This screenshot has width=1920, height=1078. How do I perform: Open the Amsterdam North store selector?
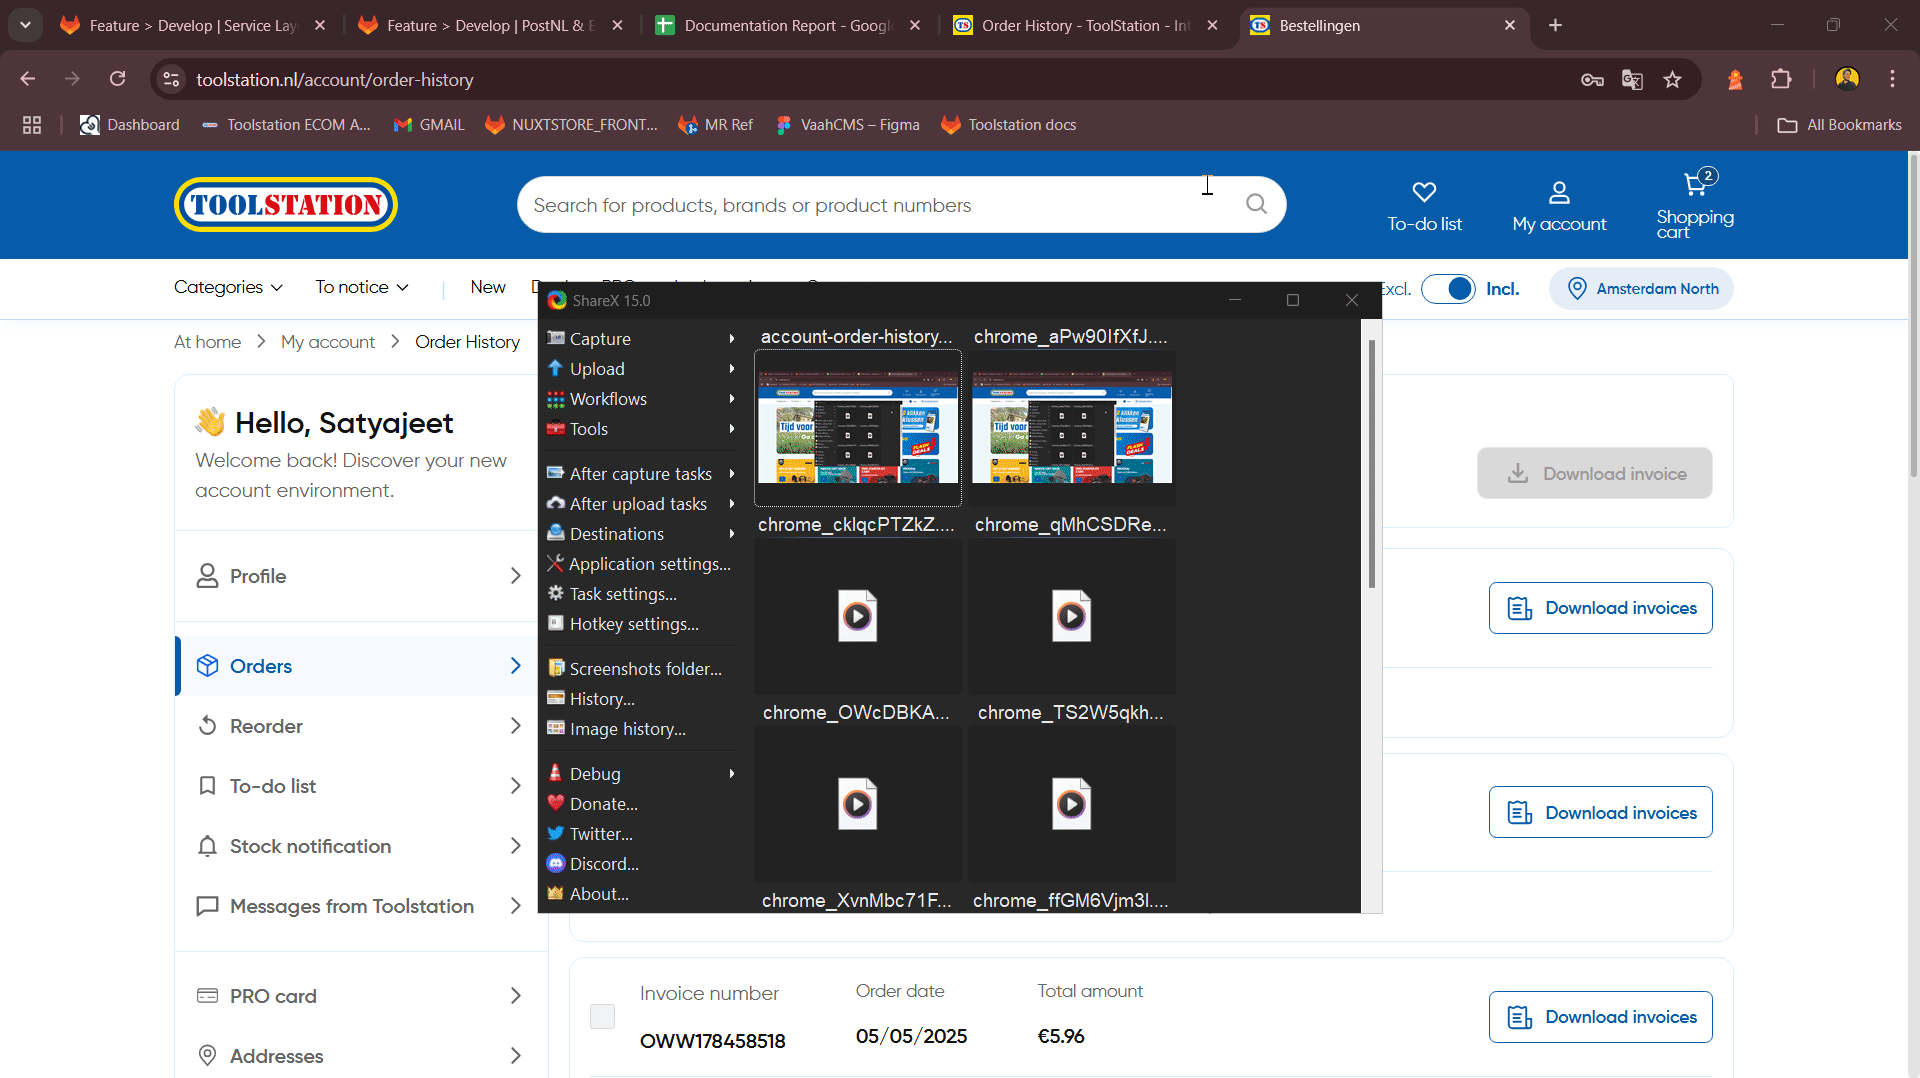click(x=1641, y=288)
